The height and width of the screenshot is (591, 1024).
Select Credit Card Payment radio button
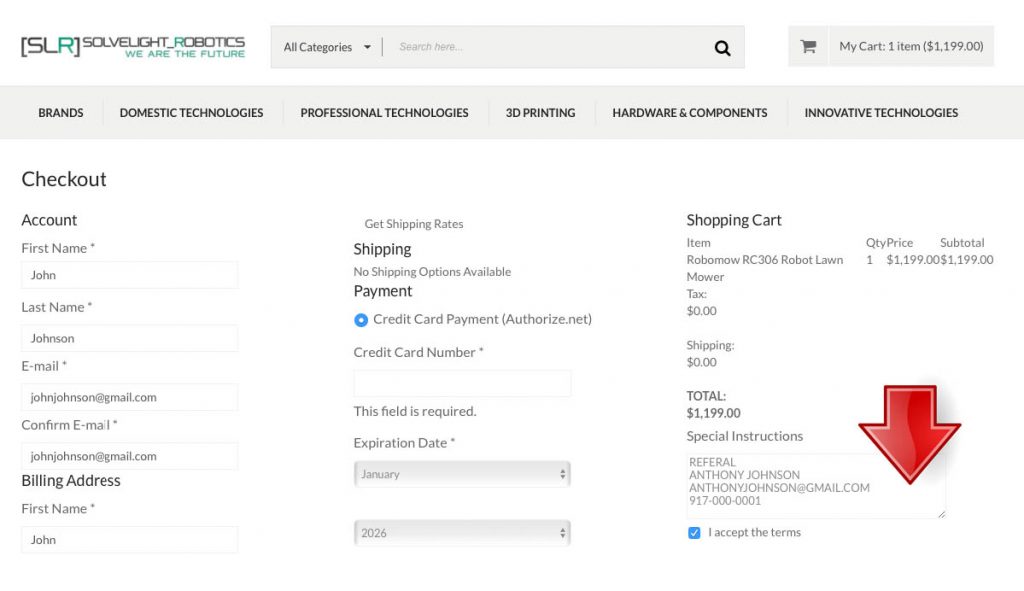pyautogui.click(x=360, y=320)
